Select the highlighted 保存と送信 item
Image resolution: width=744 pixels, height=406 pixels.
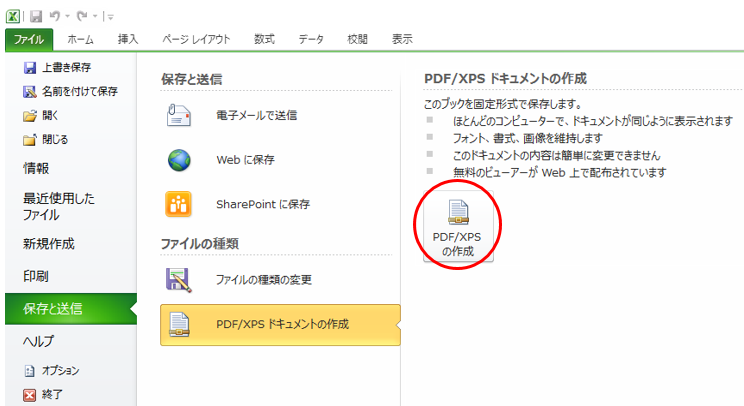[x=71, y=309]
